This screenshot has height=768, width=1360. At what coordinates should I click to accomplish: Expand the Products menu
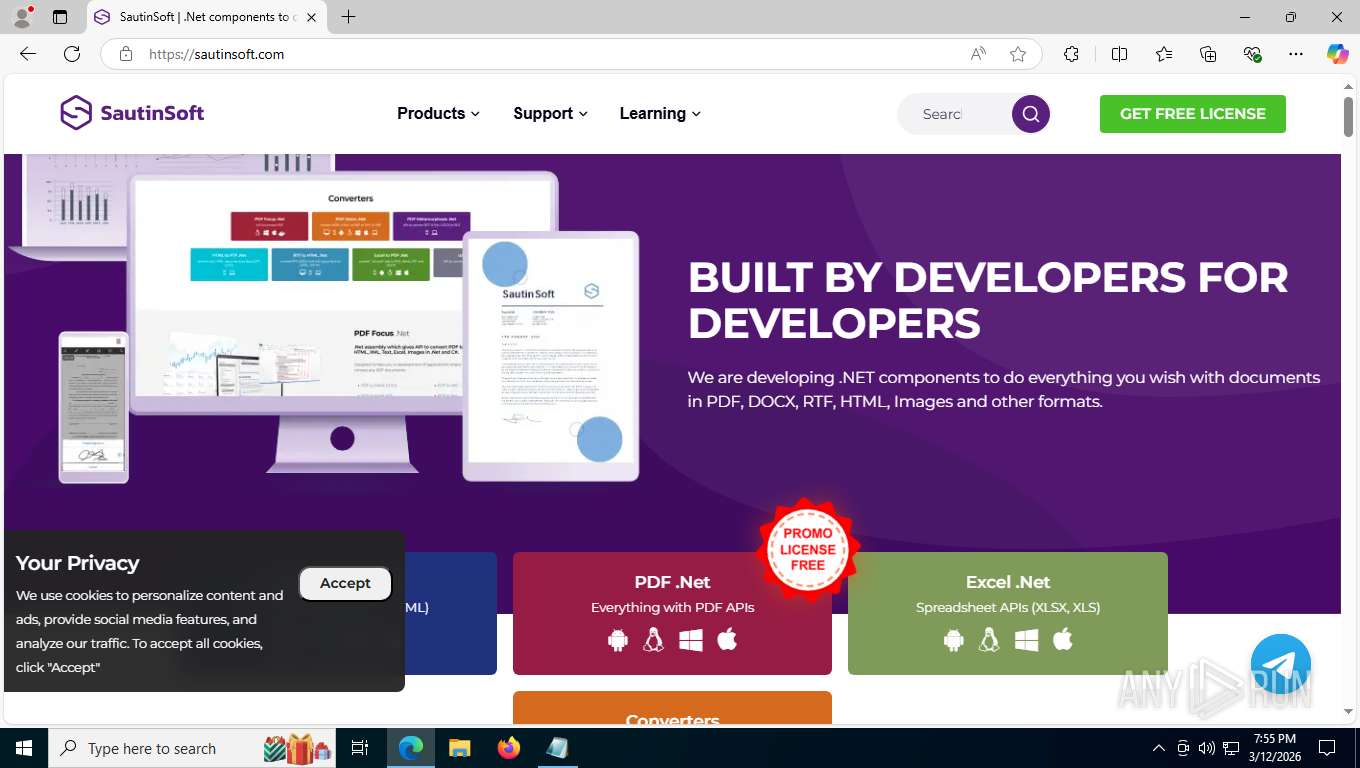pos(438,114)
